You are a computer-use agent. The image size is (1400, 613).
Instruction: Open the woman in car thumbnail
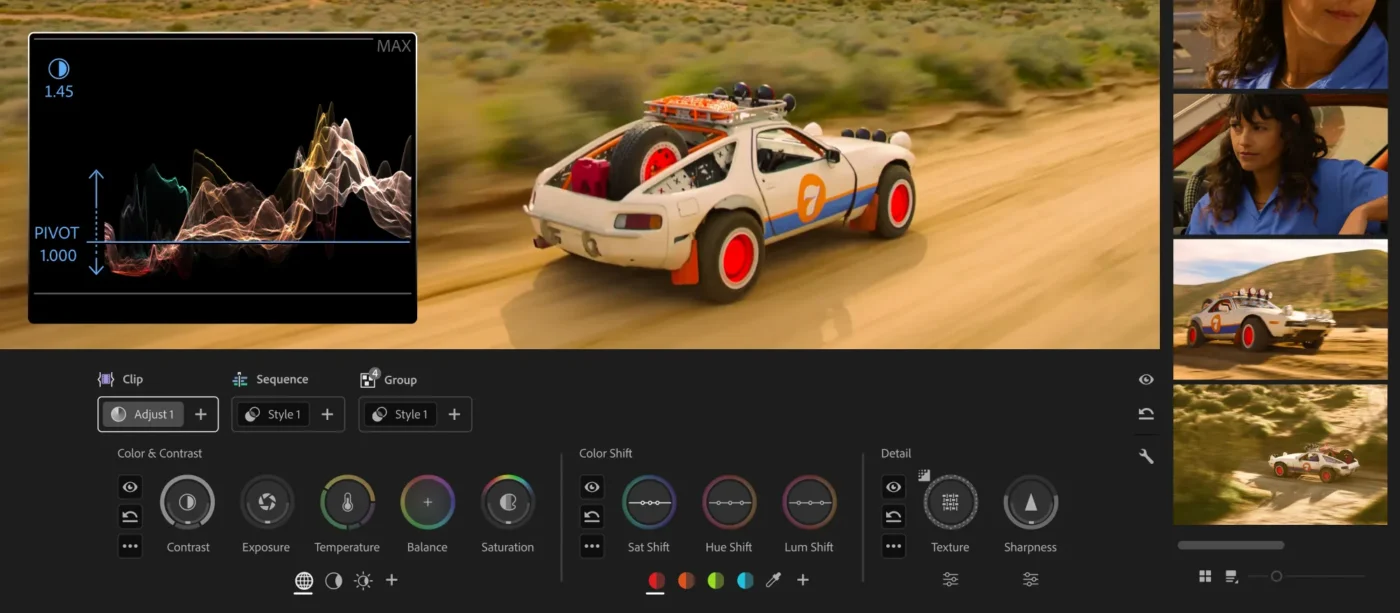[1280, 164]
